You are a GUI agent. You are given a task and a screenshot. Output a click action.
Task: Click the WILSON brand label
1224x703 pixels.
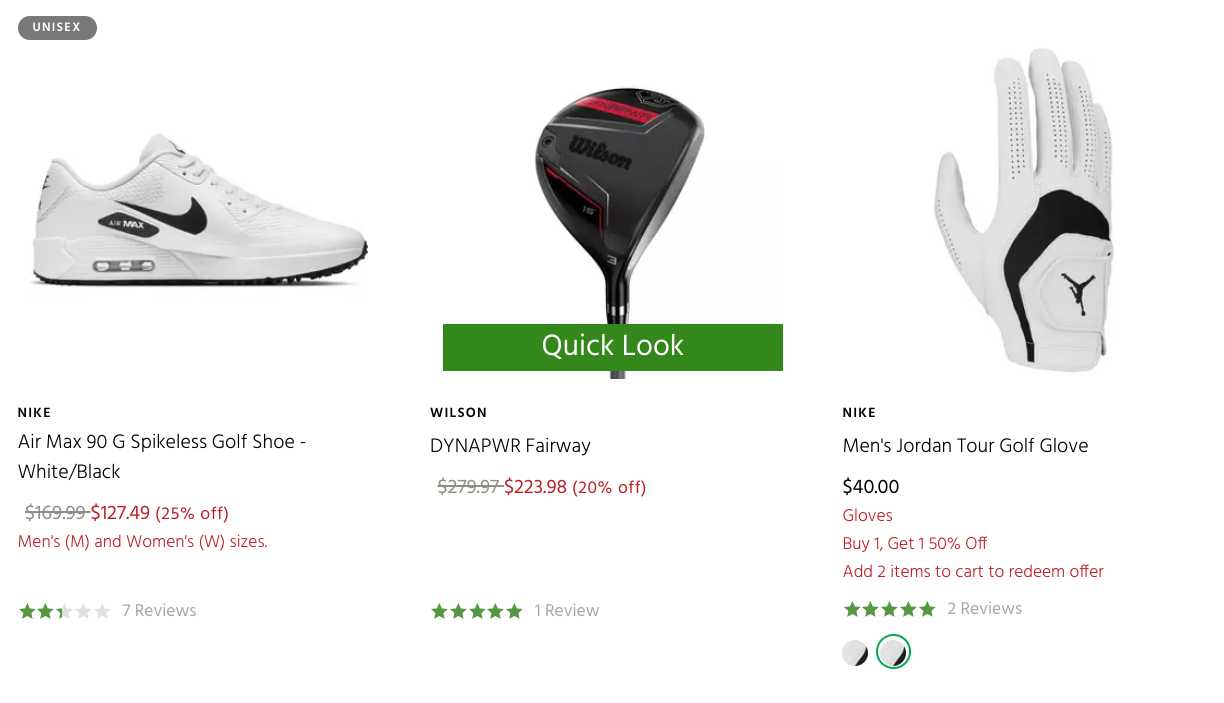(x=459, y=413)
